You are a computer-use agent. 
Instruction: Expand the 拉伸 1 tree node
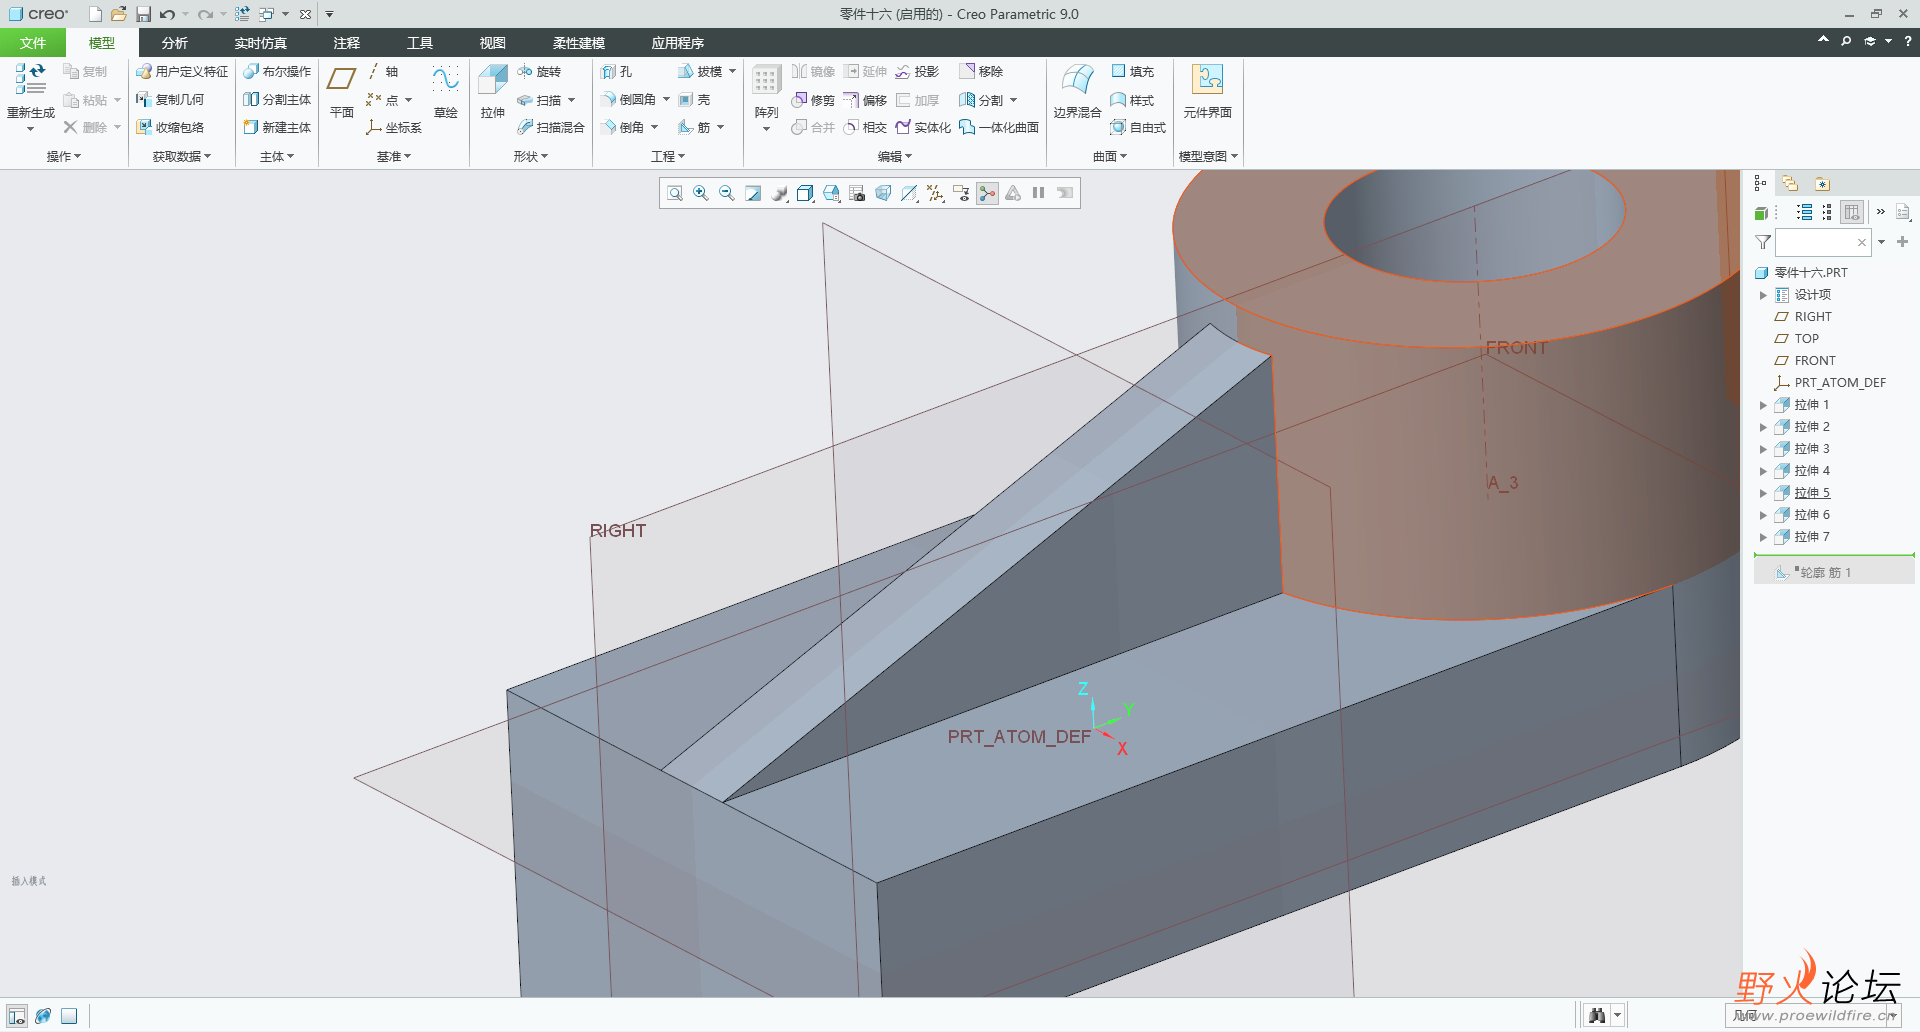pos(1763,405)
